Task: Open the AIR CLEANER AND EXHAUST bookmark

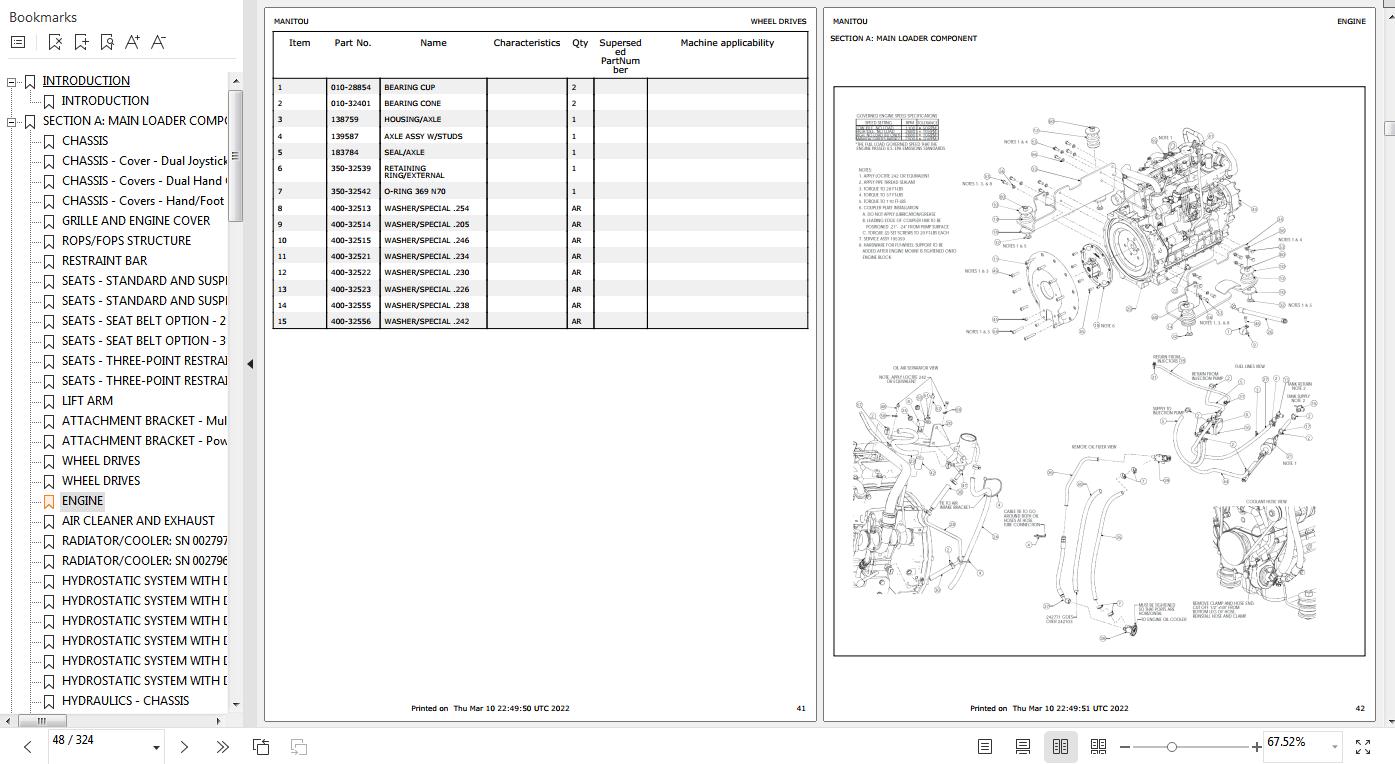Action: pyautogui.click(x=138, y=521)
